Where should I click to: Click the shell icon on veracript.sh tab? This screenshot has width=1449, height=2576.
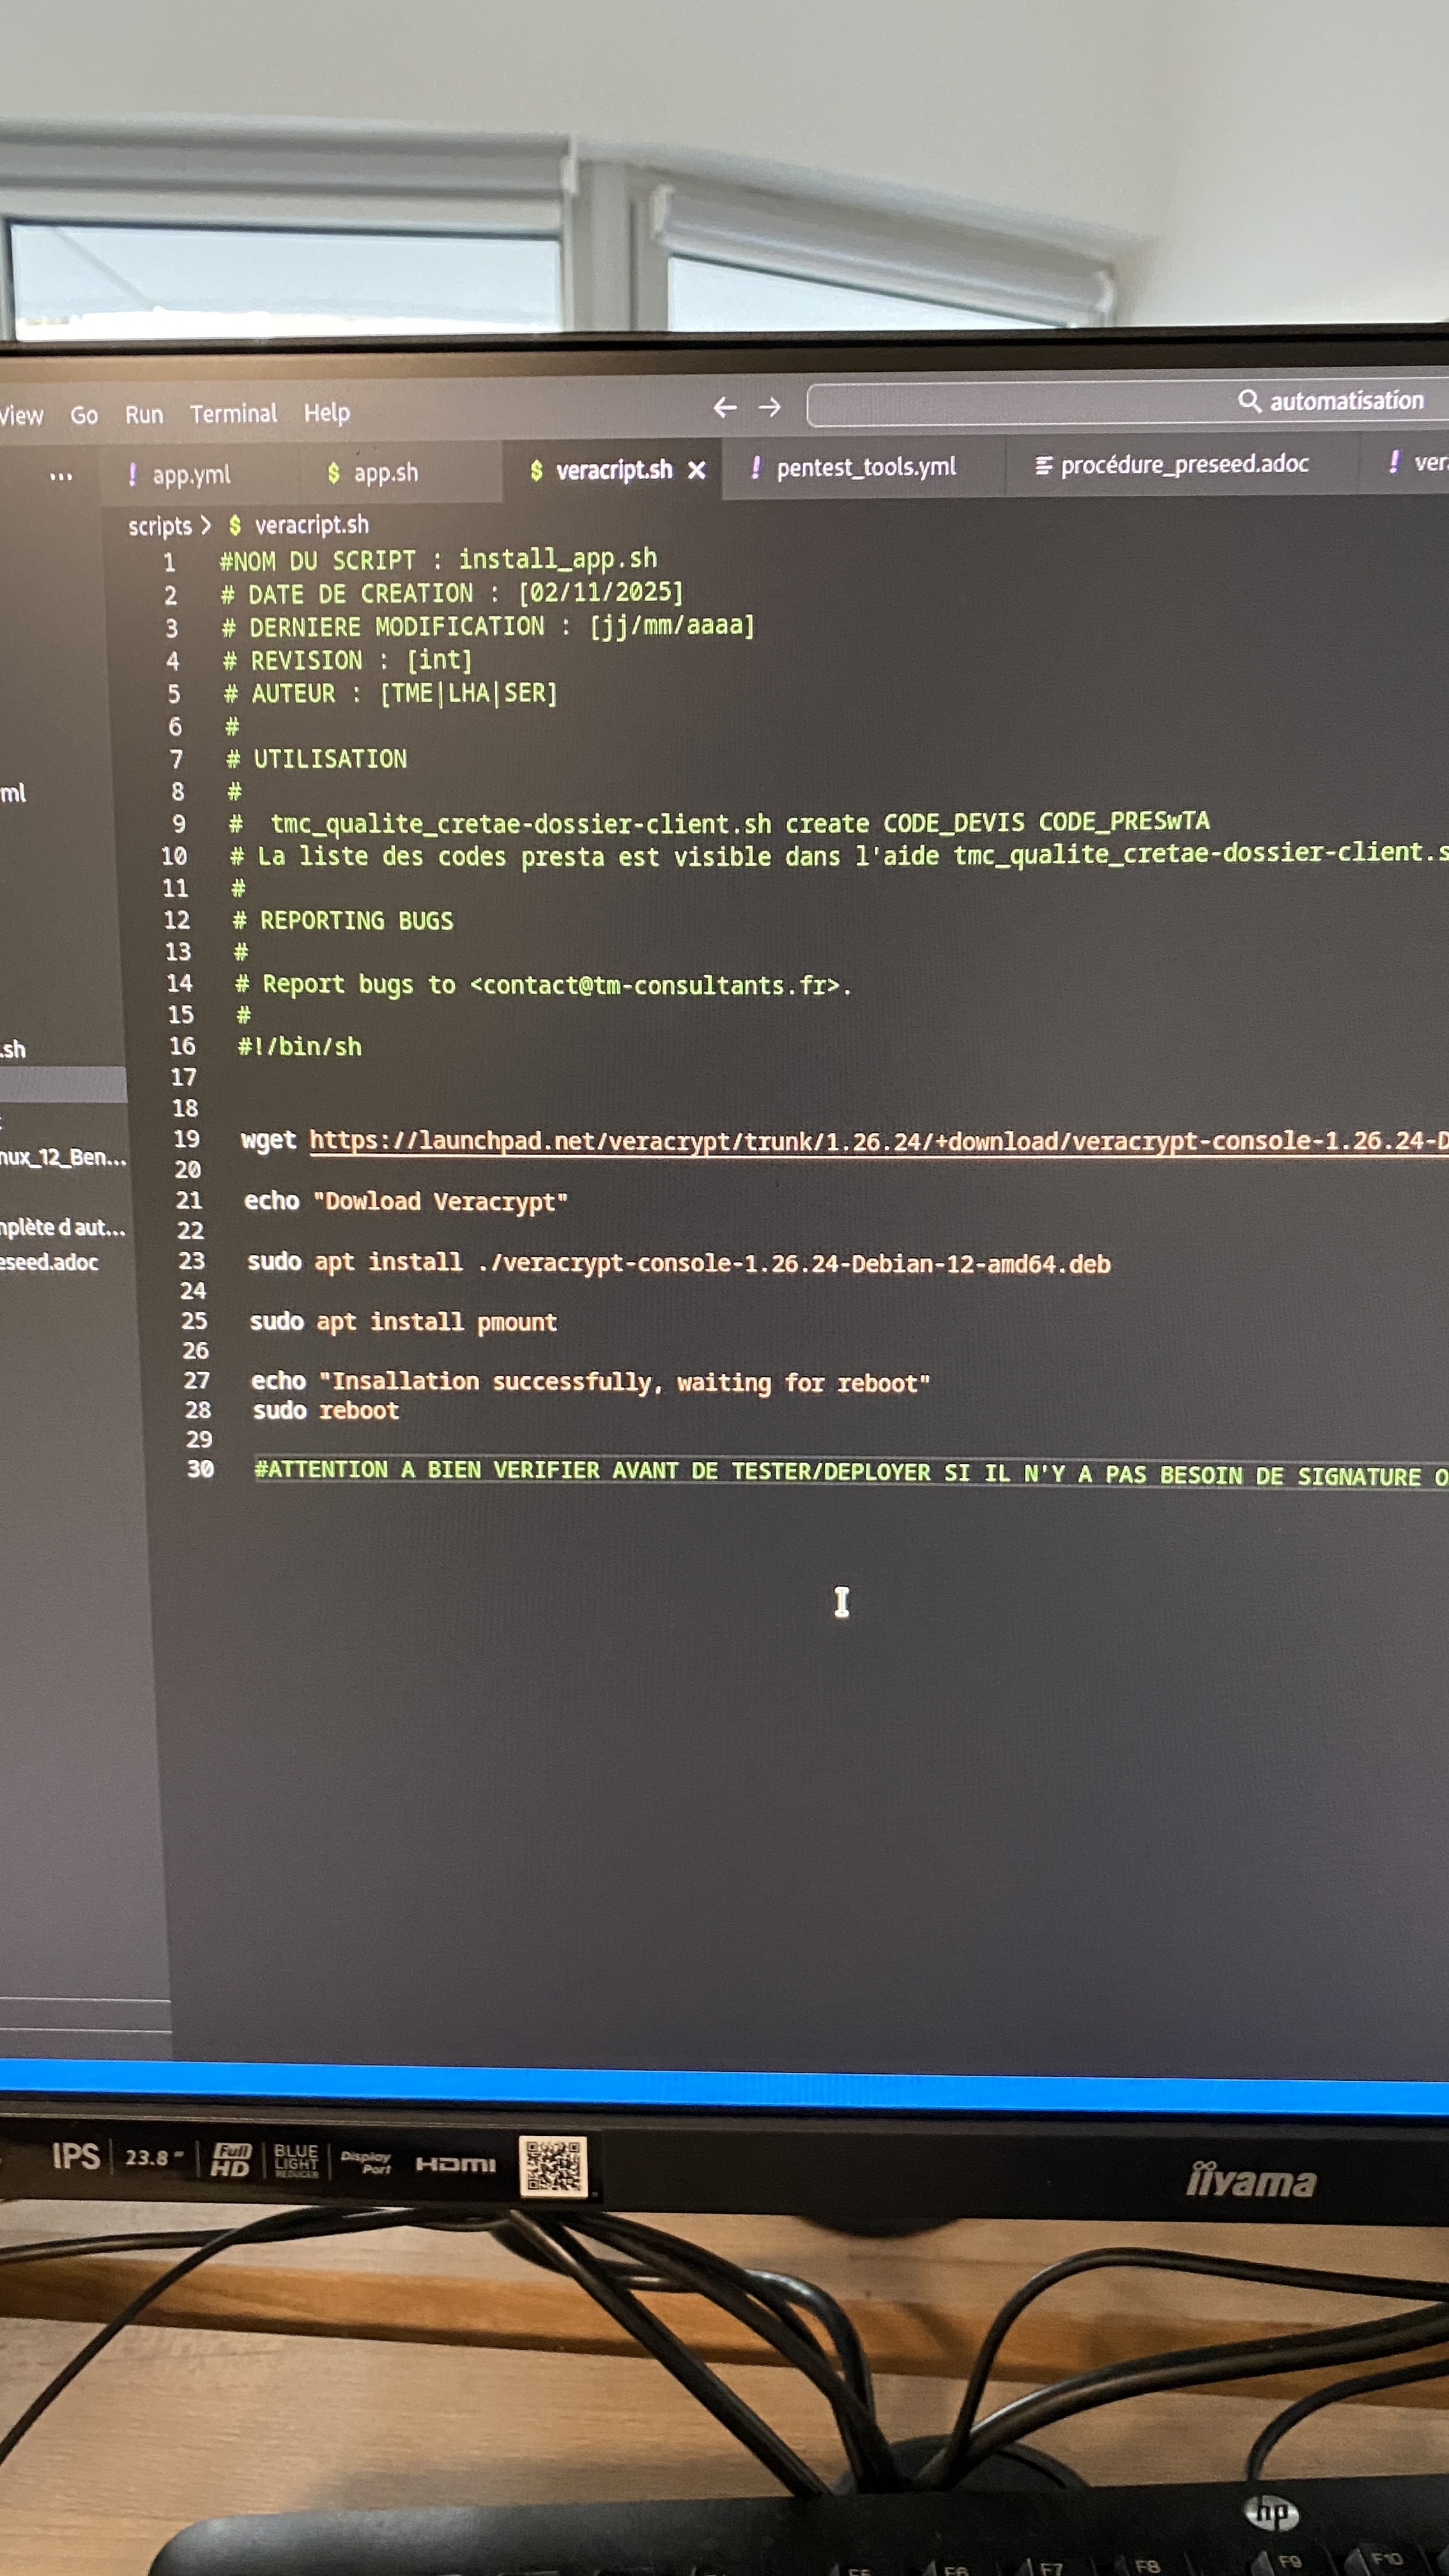(536, 470)
